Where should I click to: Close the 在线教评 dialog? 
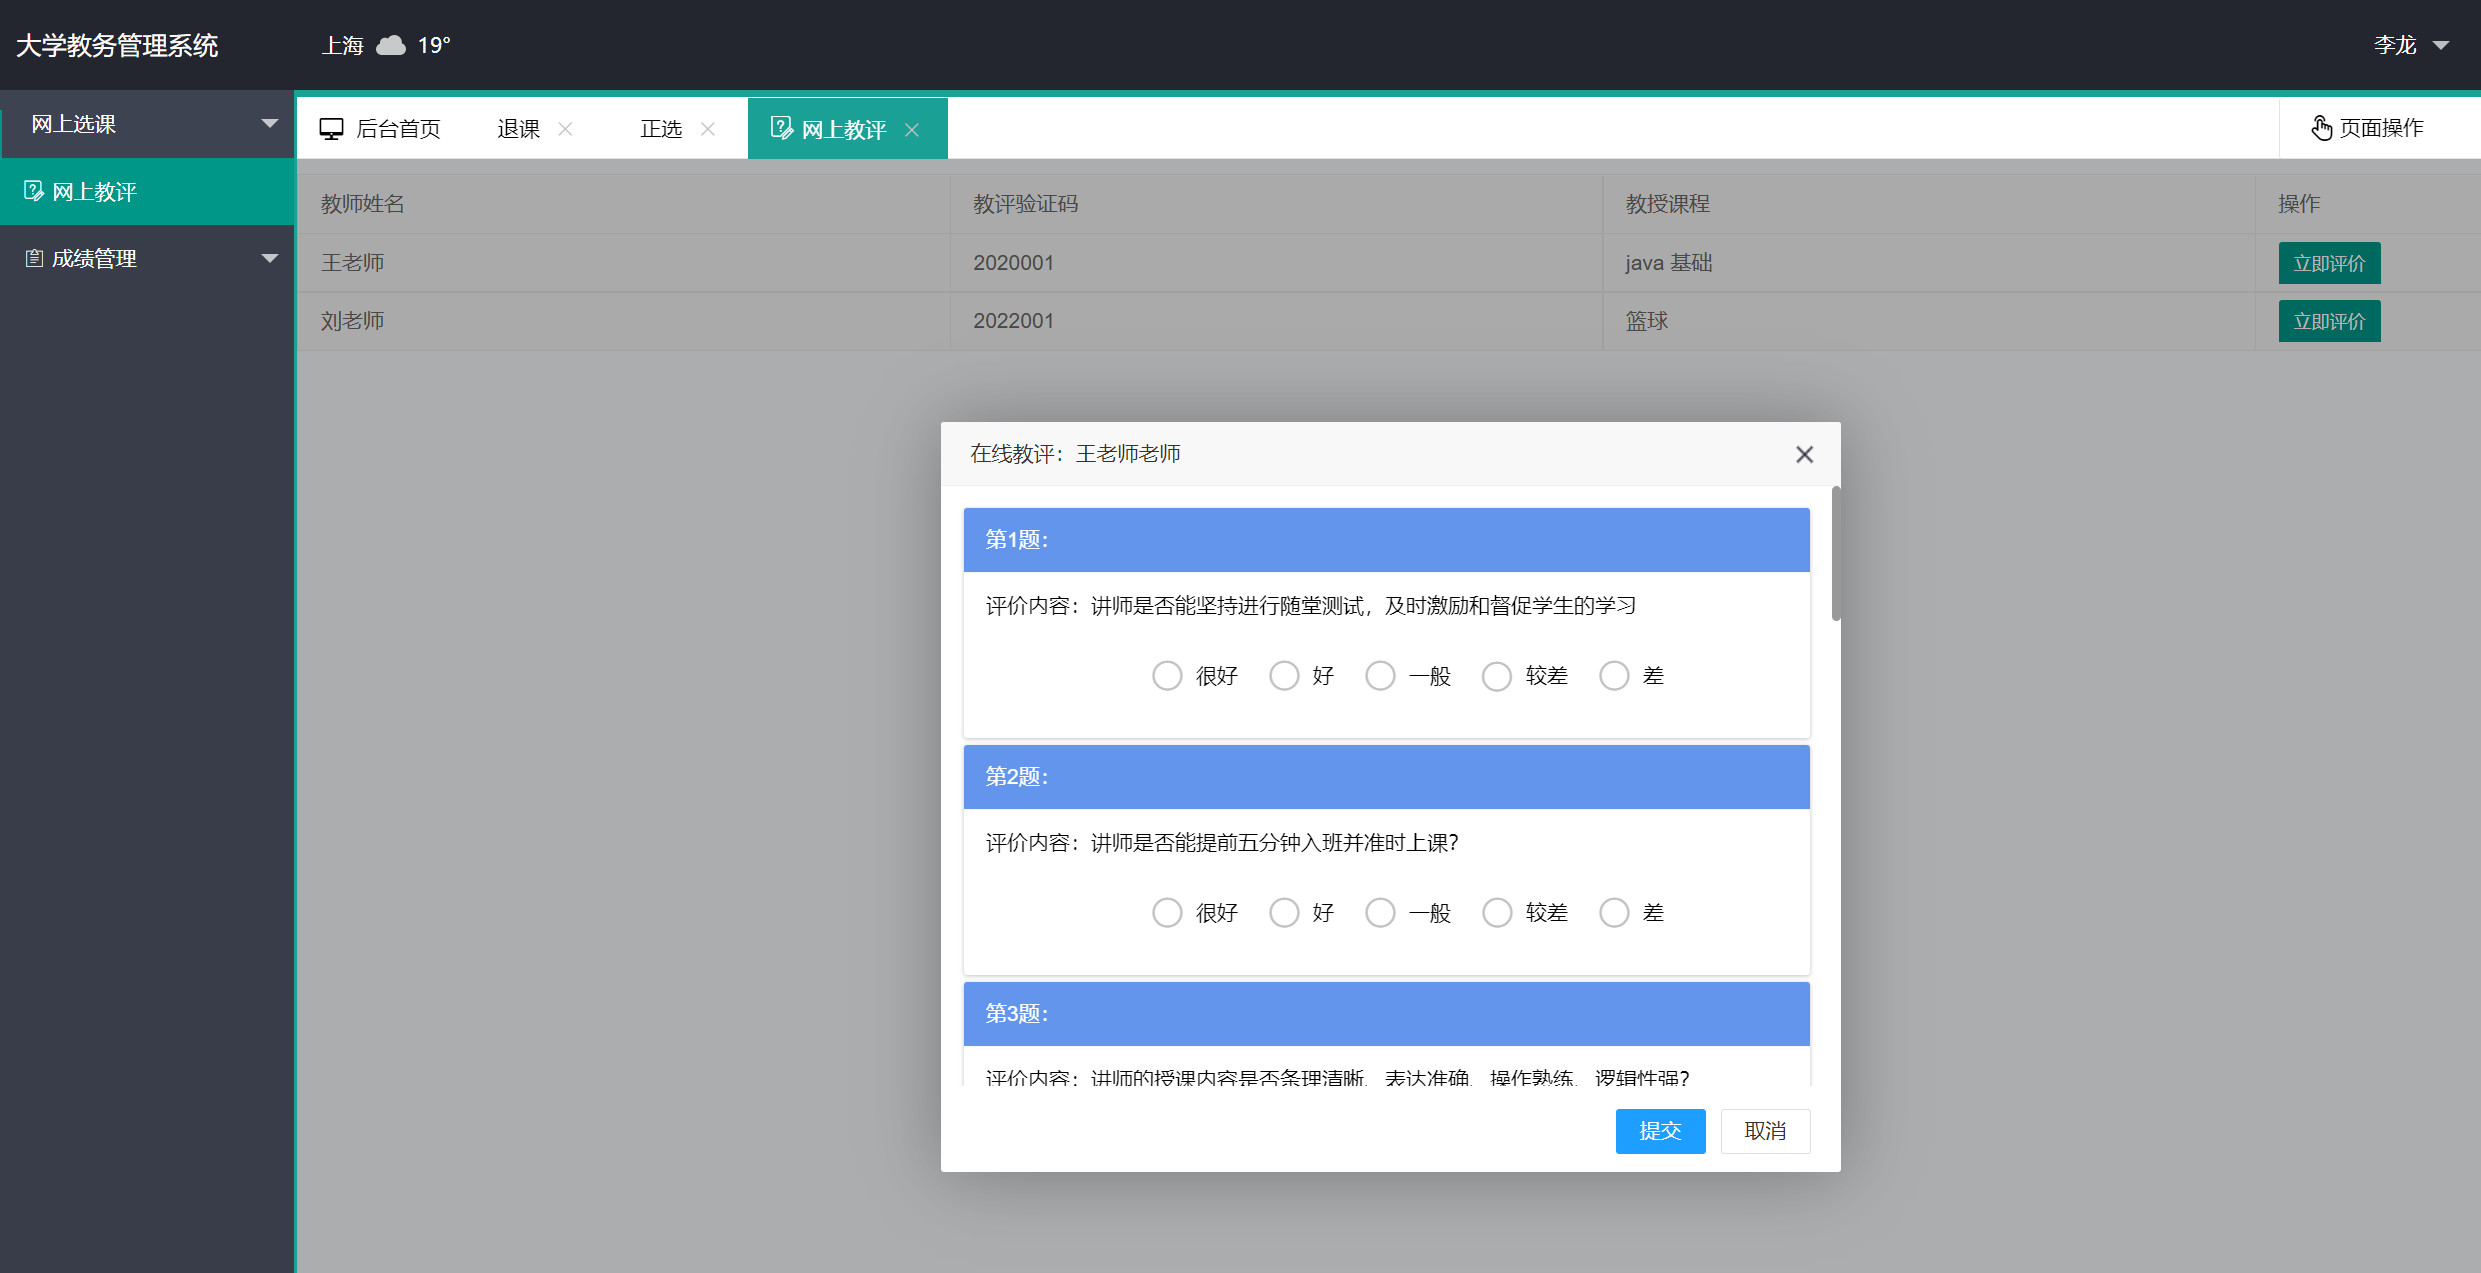tap(1804, 454)
